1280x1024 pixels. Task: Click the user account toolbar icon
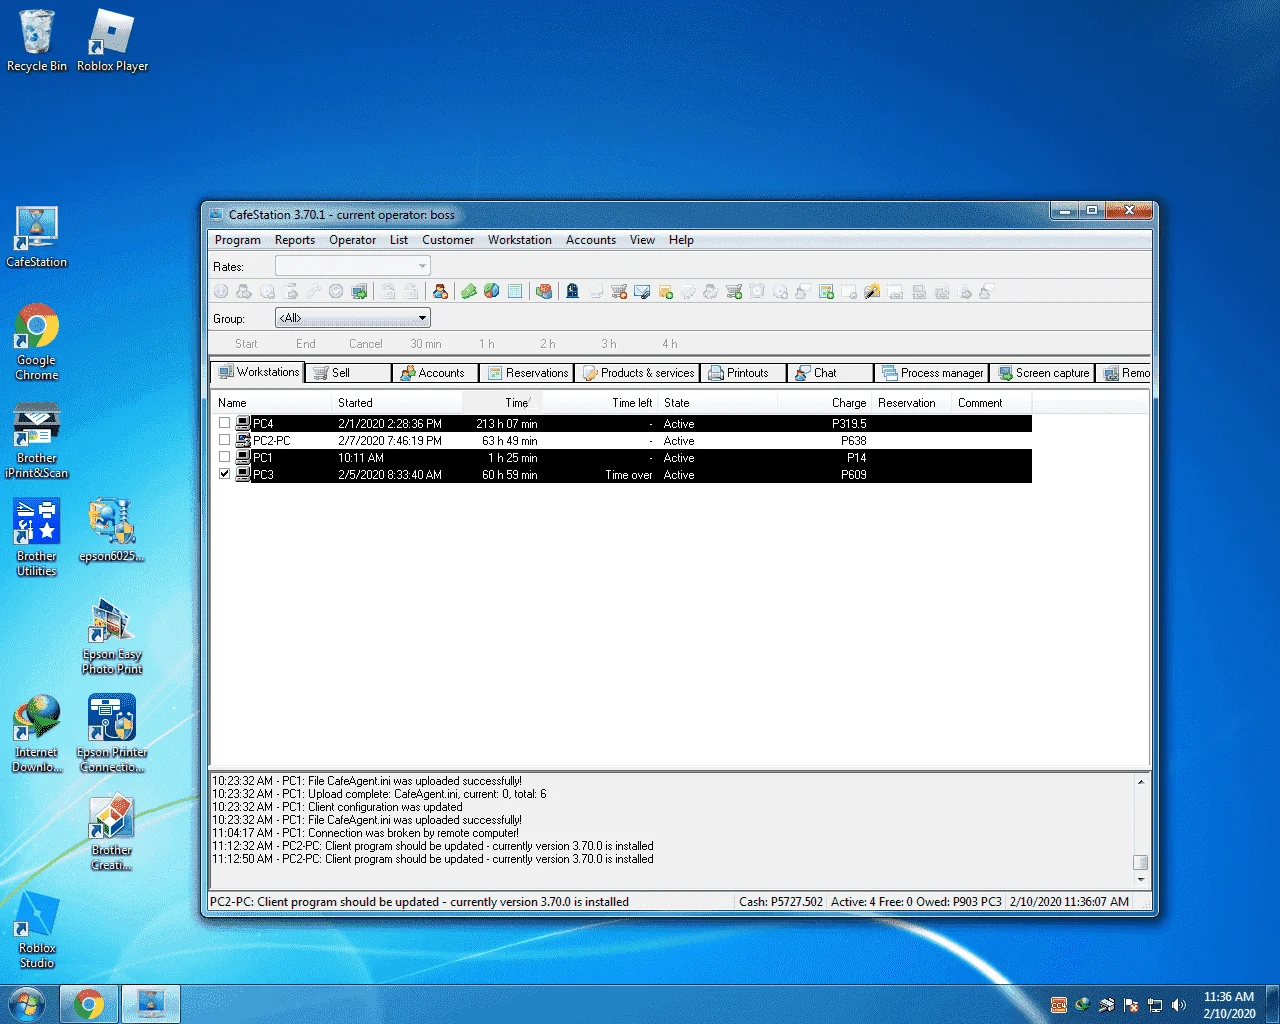coord(440,291)
